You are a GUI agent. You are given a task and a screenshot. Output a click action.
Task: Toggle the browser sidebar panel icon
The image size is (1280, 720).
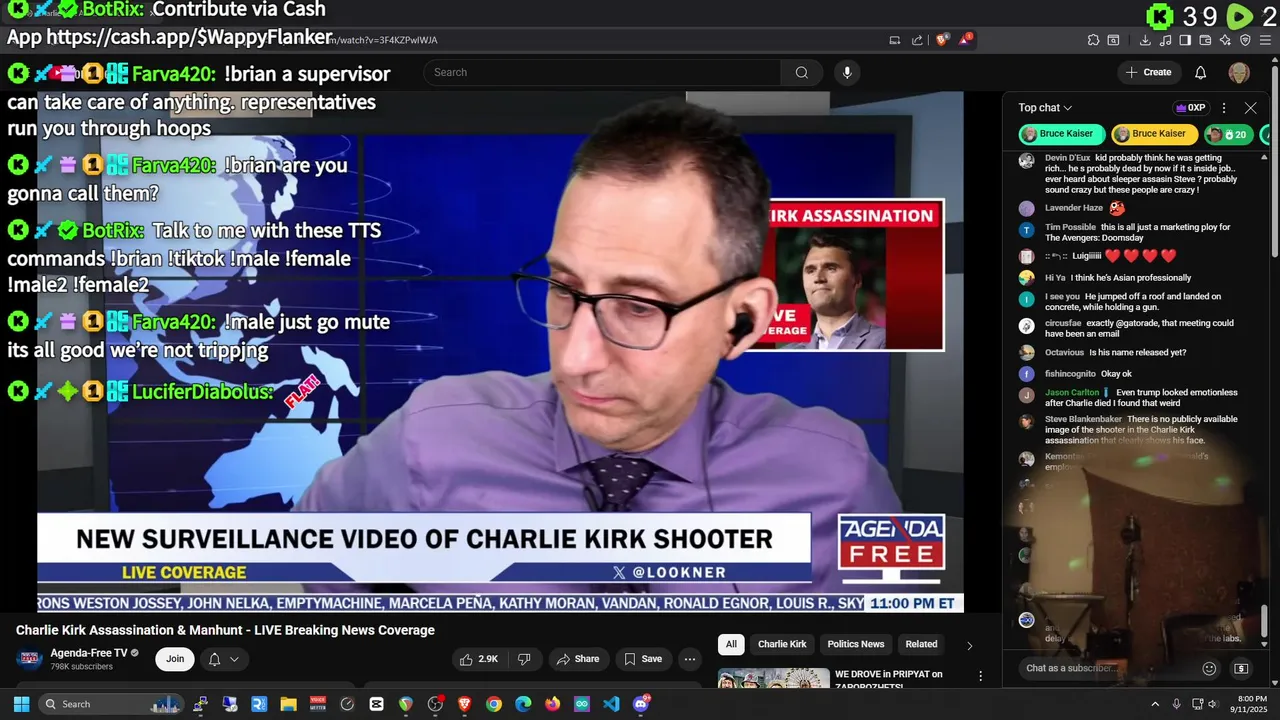coord(1185,40)
